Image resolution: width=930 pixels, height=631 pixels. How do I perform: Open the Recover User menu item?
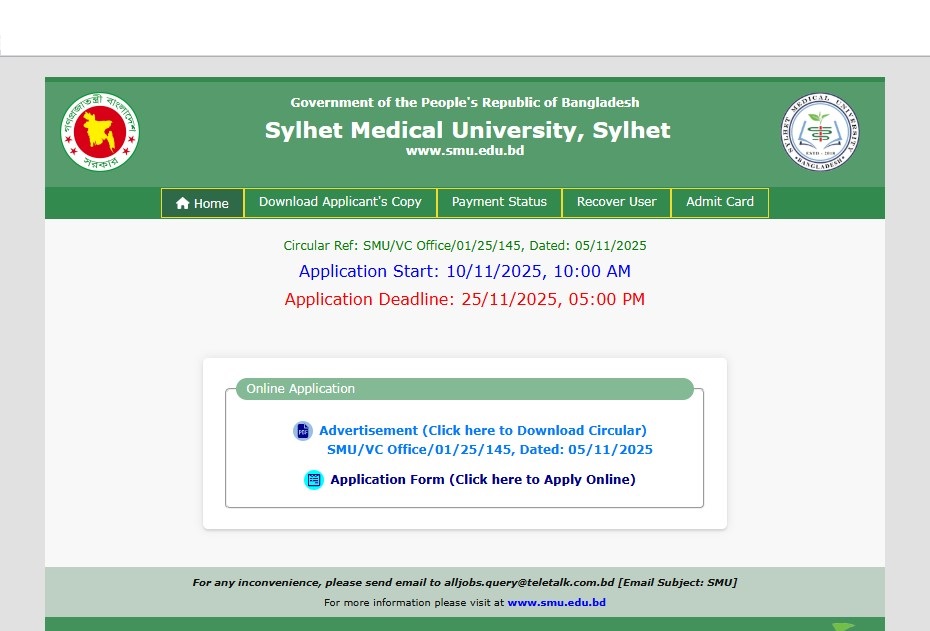click(x=616, y=202)
